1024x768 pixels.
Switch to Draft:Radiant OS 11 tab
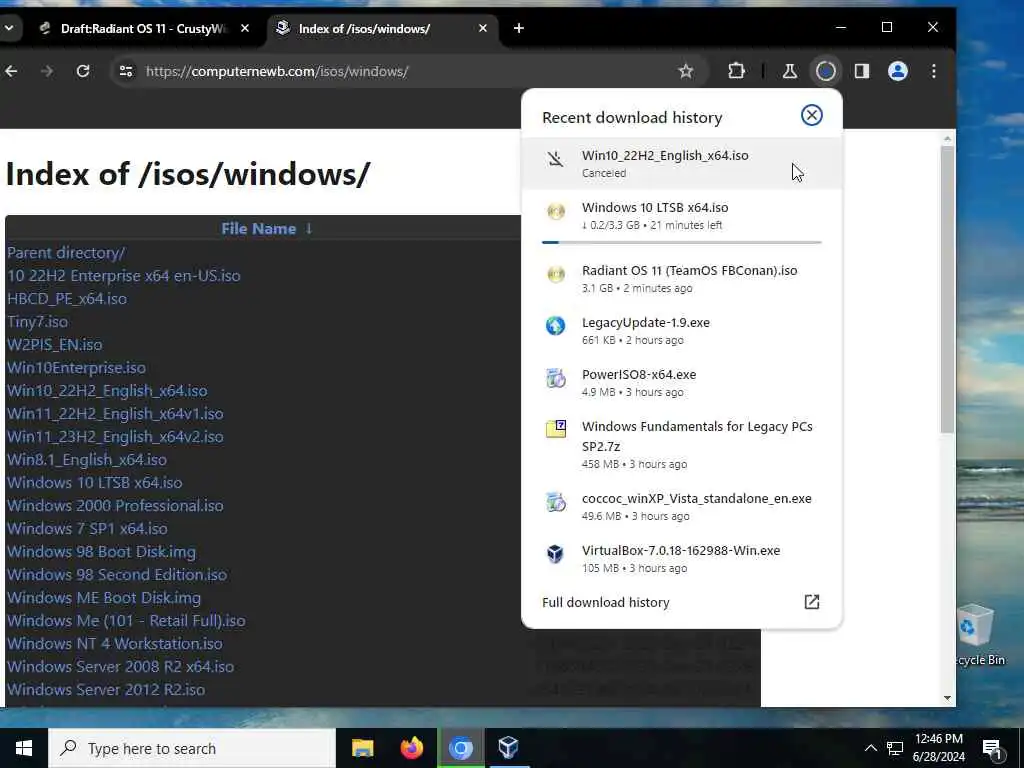point(144,29)
